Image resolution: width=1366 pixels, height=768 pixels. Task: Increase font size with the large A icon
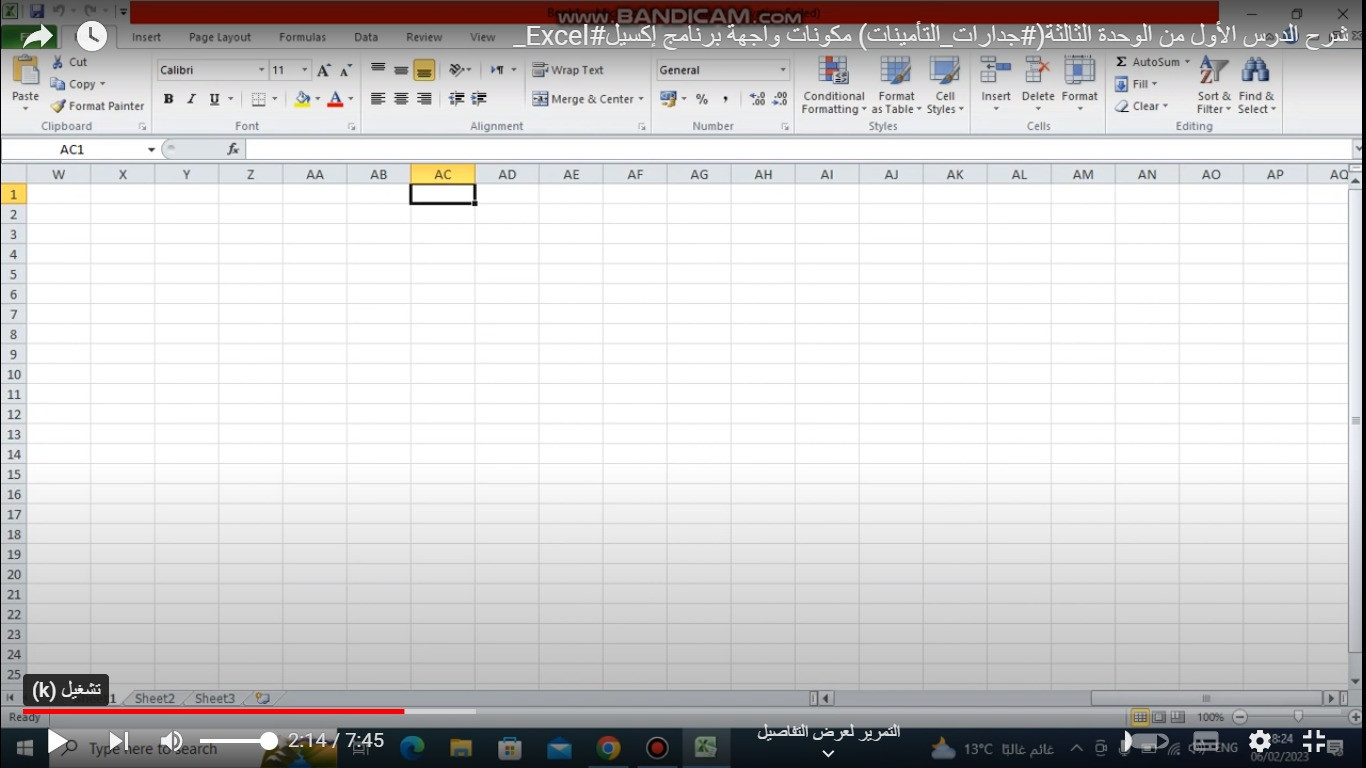tap(323, 70)
